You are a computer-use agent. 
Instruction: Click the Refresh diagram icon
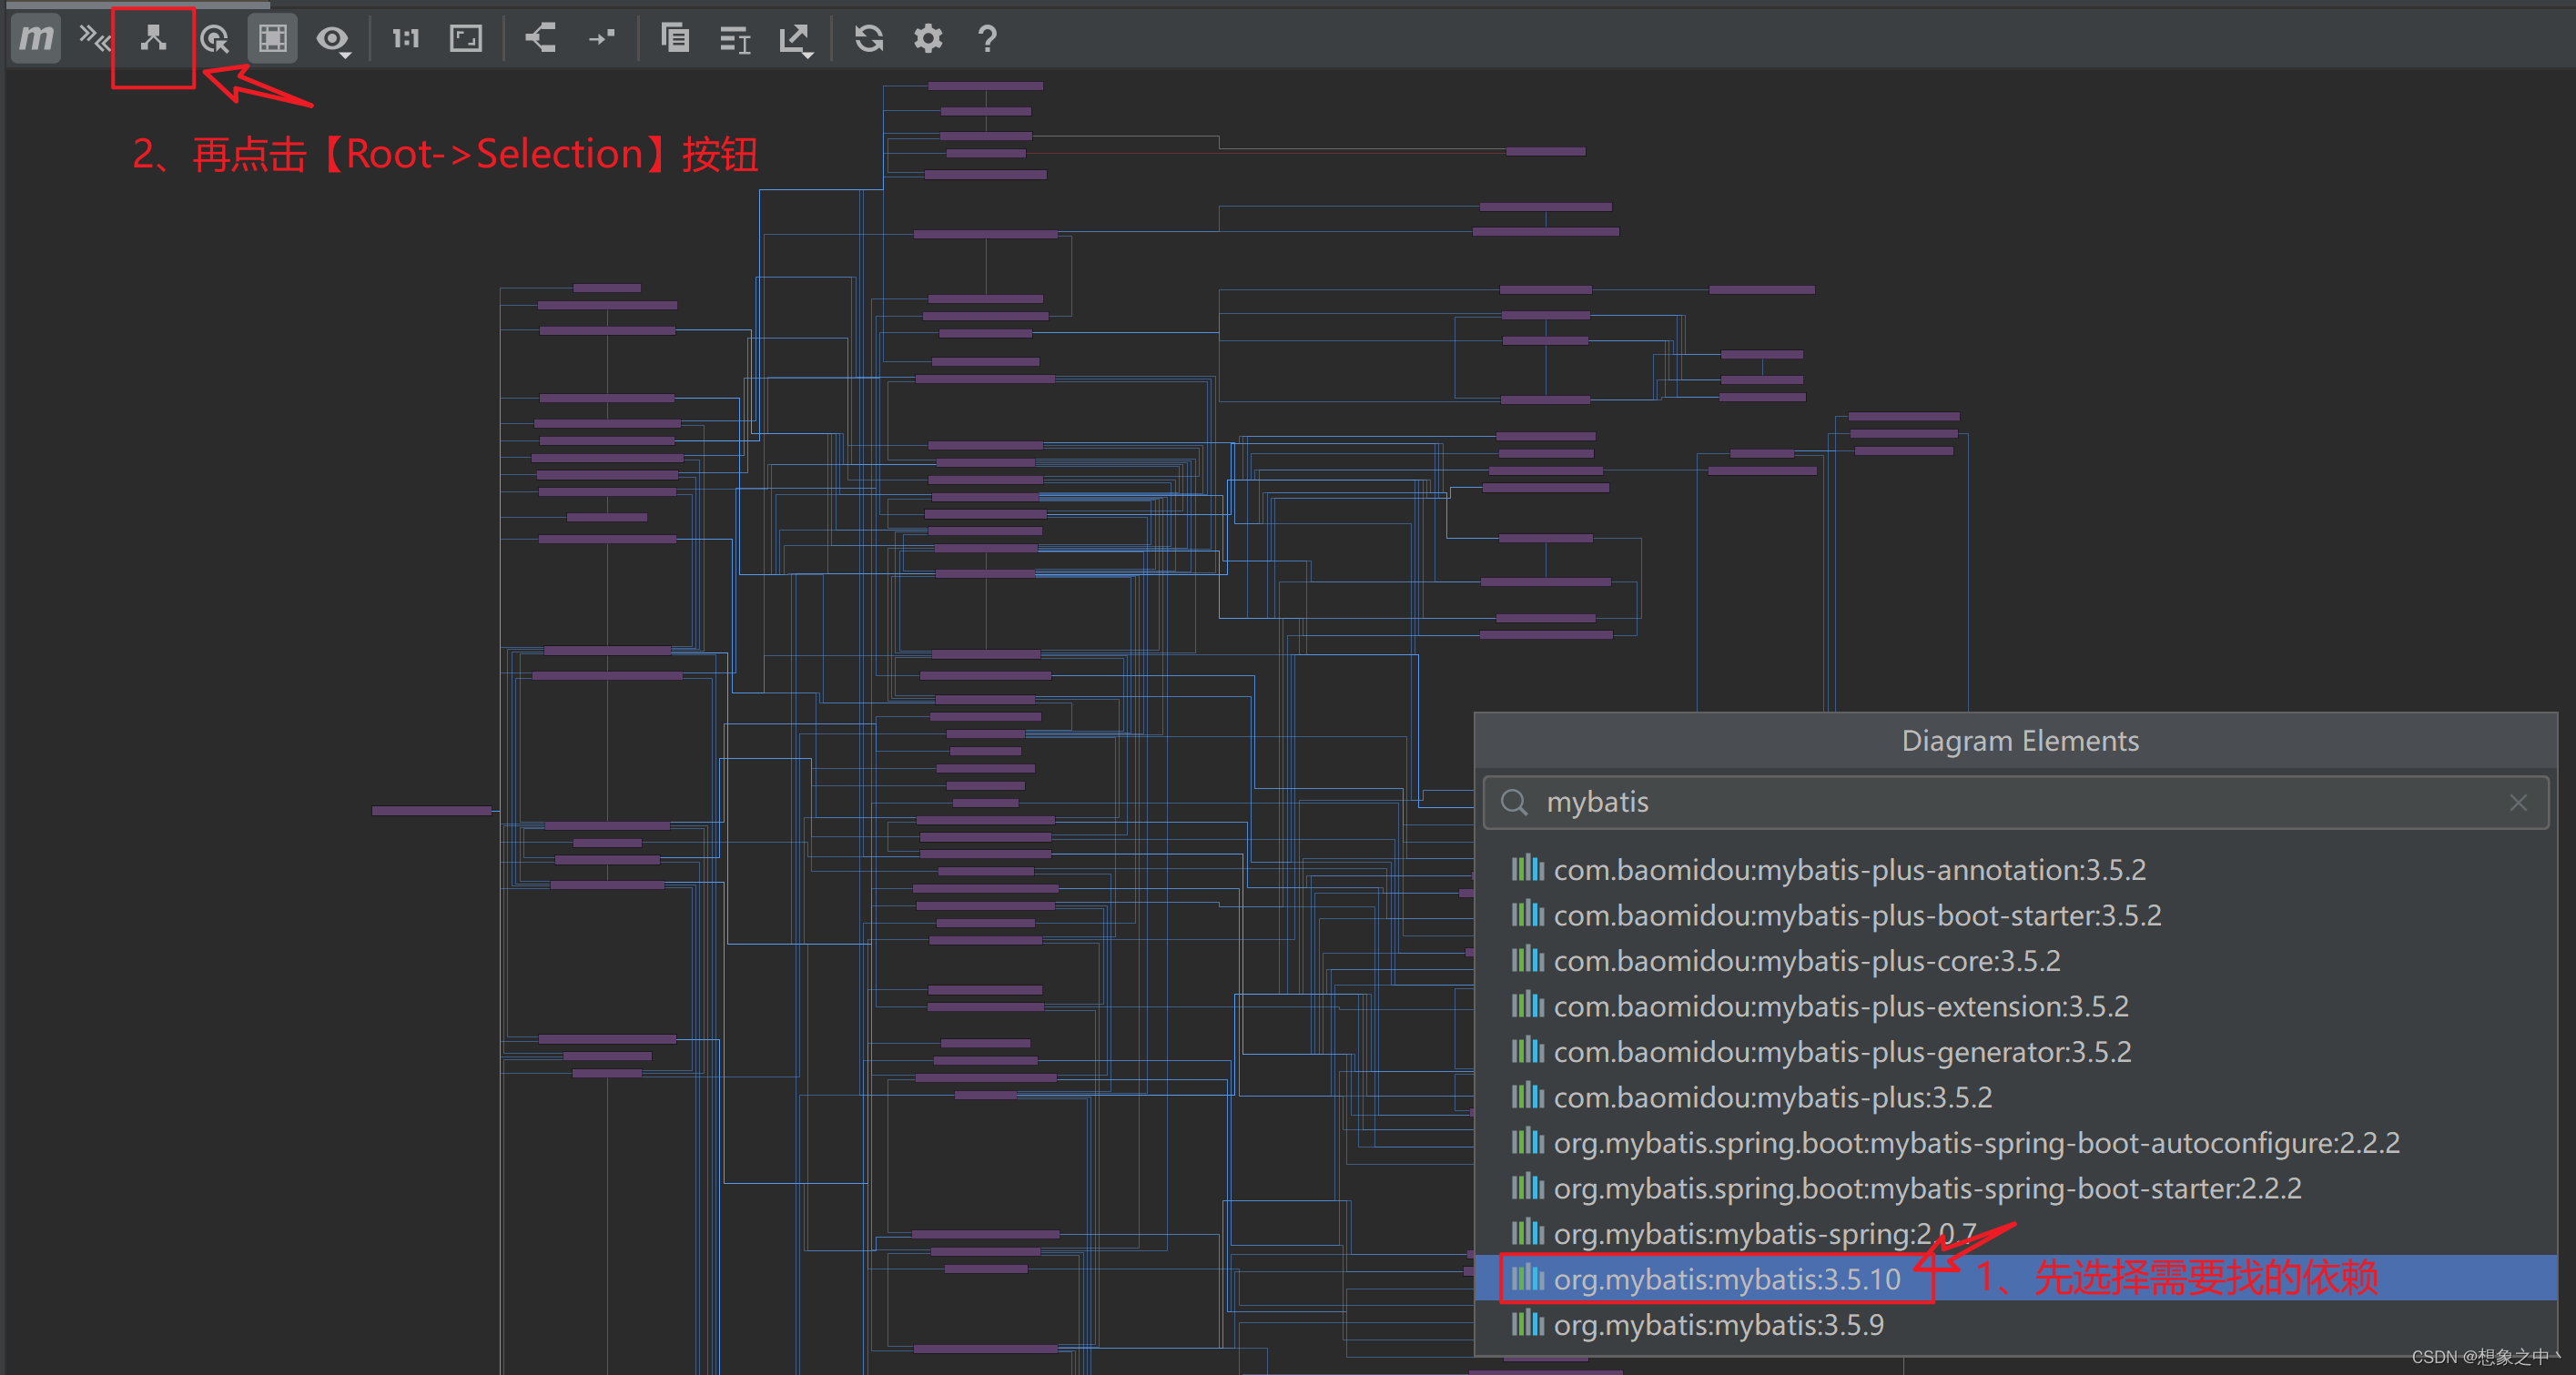point(868,39)
